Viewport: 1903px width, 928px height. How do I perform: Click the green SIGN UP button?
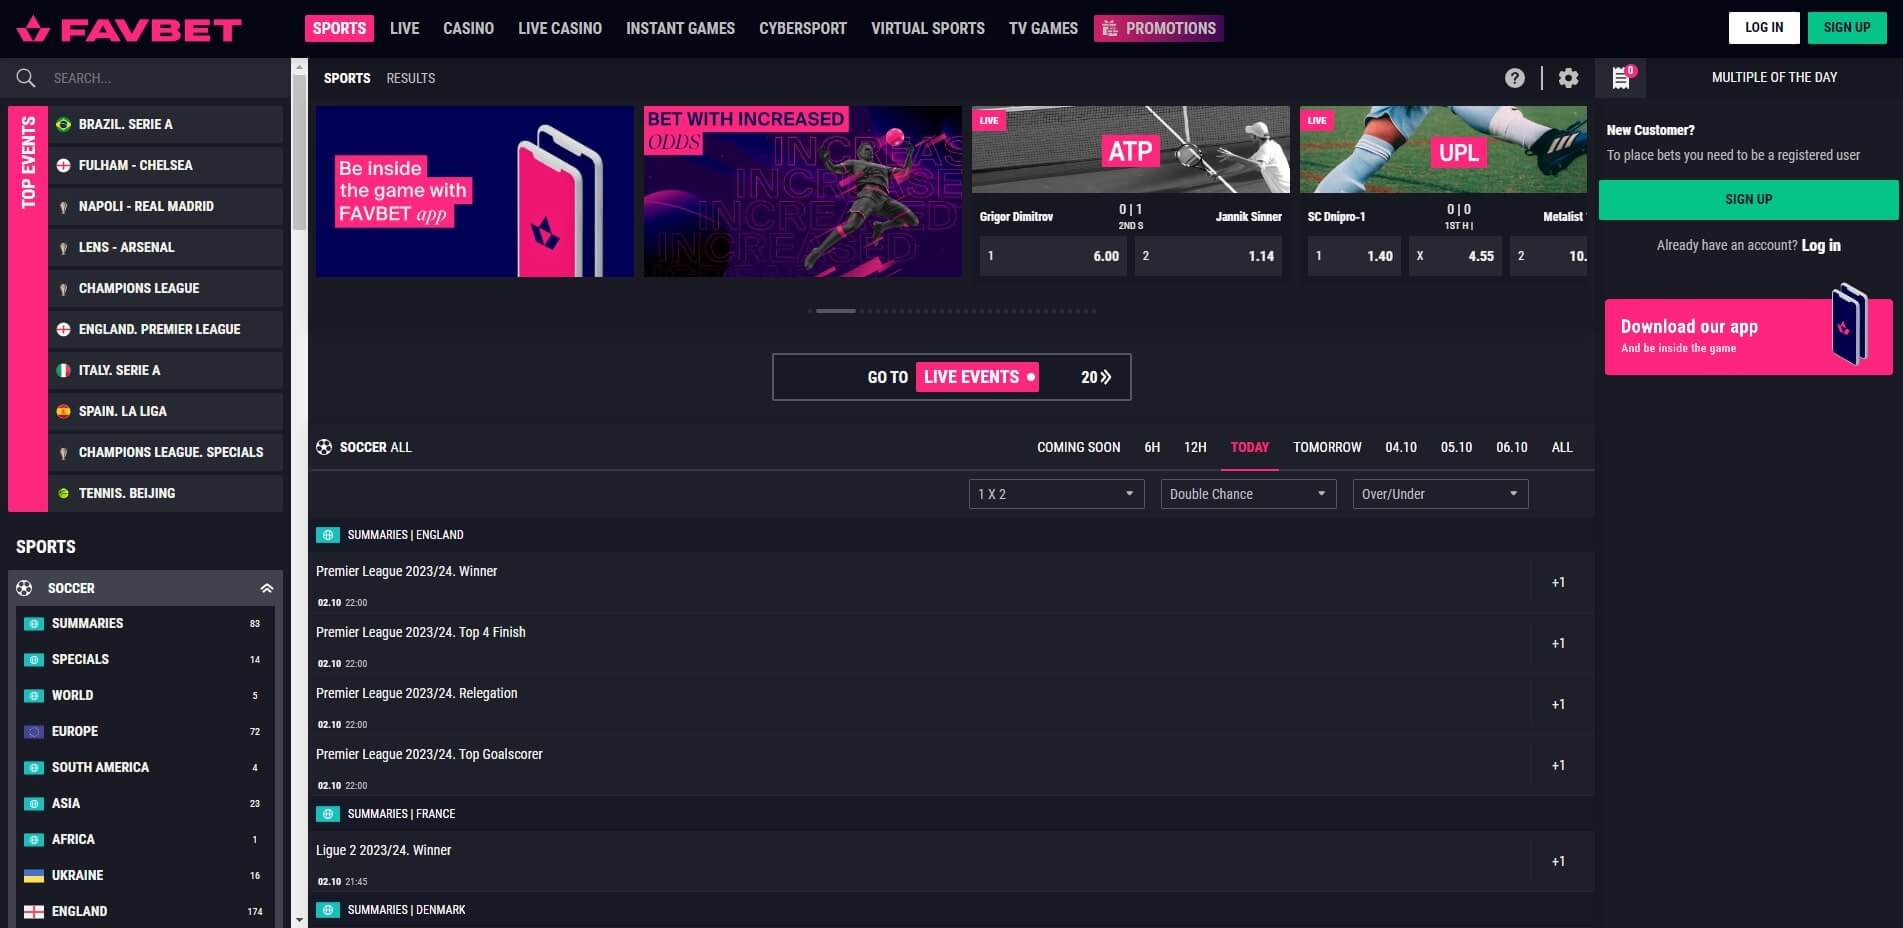pyautogui.click(x=1747, y=199)
